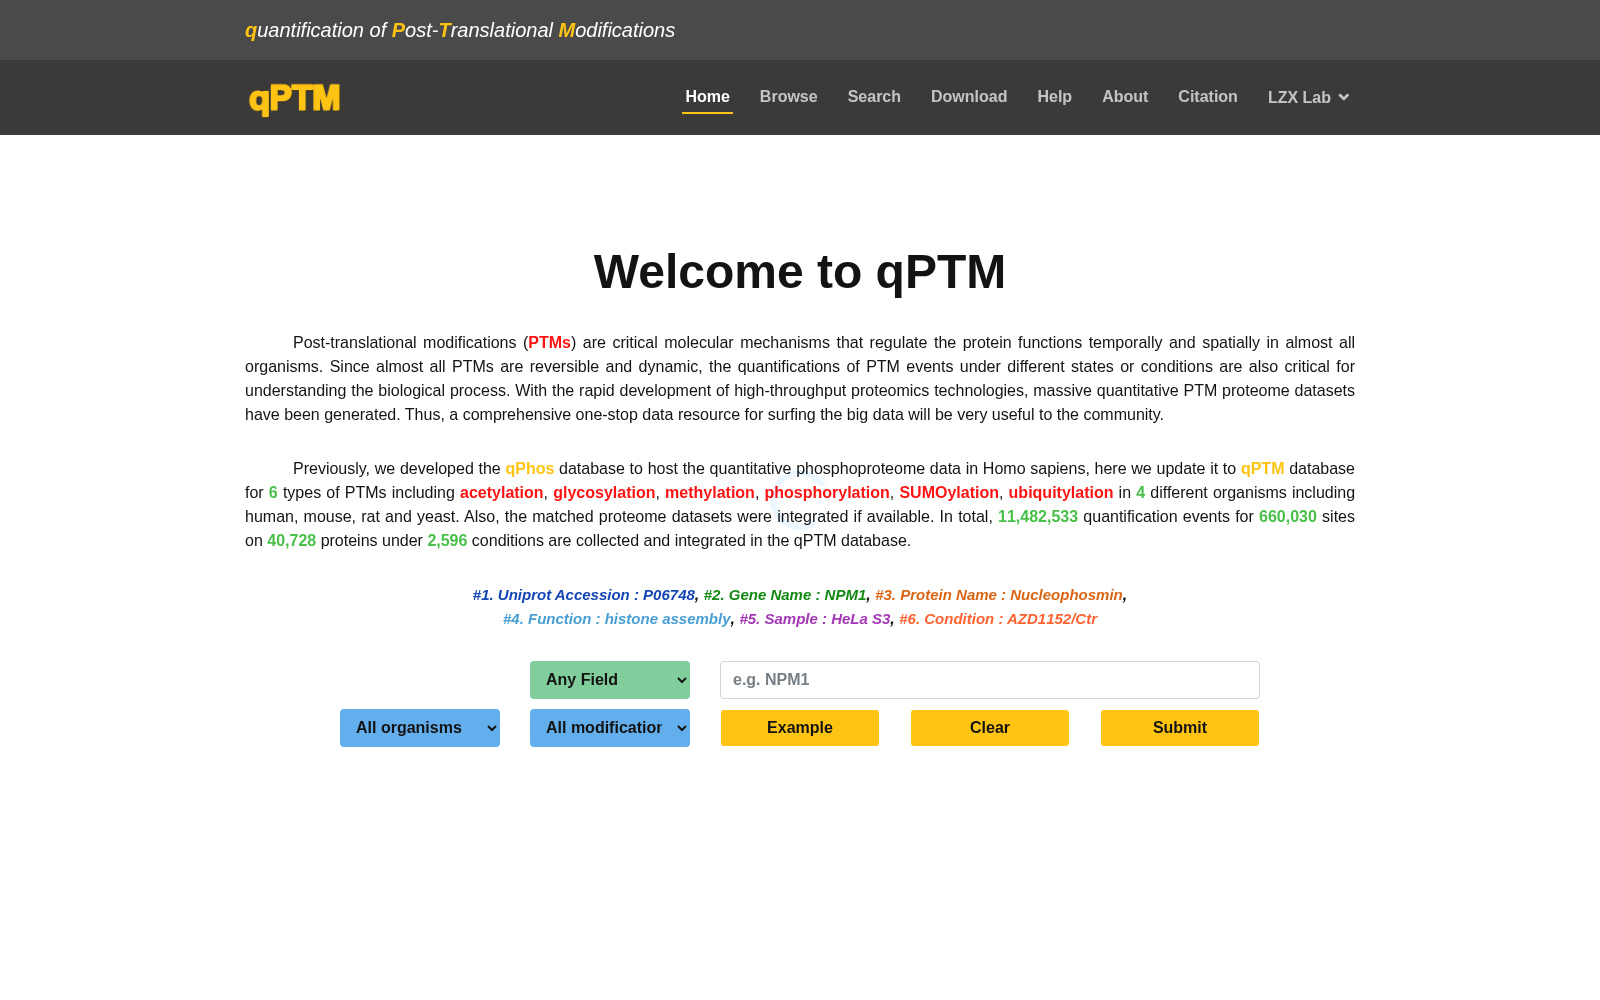The height and width of the screenshot is (1000, 1600).
Task: Open the All modifications dropdown
Action: tap(610, 728)
